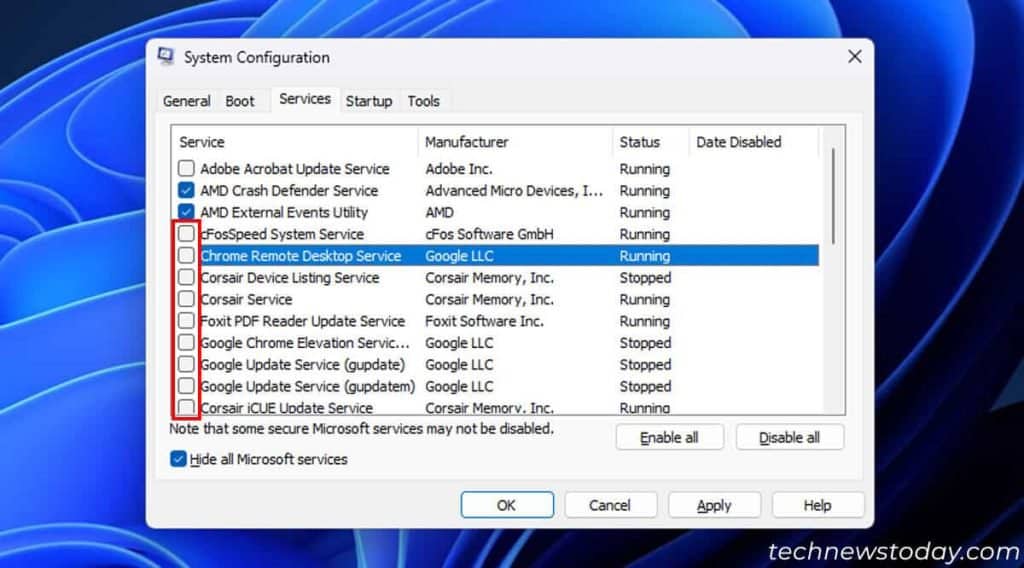Select the Services tab
The image size is (1024, 568).
(305, 99)
